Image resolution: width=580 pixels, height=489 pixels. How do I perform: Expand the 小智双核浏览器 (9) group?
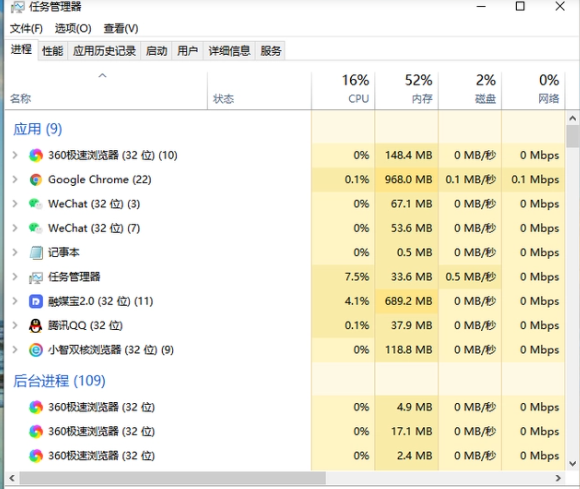[x=15, y=350]
